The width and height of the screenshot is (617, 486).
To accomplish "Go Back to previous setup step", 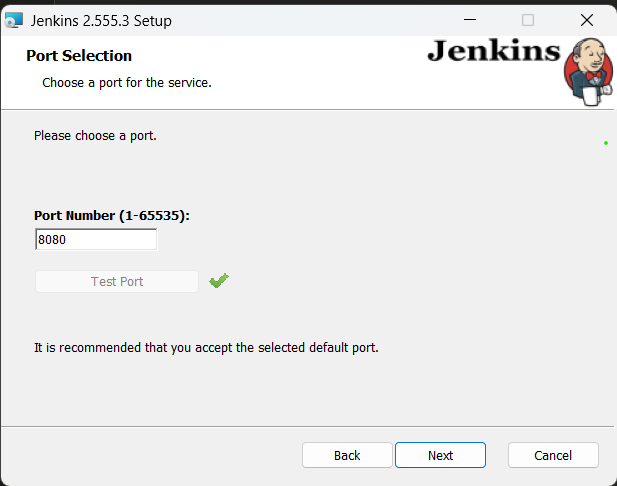I will pos(347,455).
